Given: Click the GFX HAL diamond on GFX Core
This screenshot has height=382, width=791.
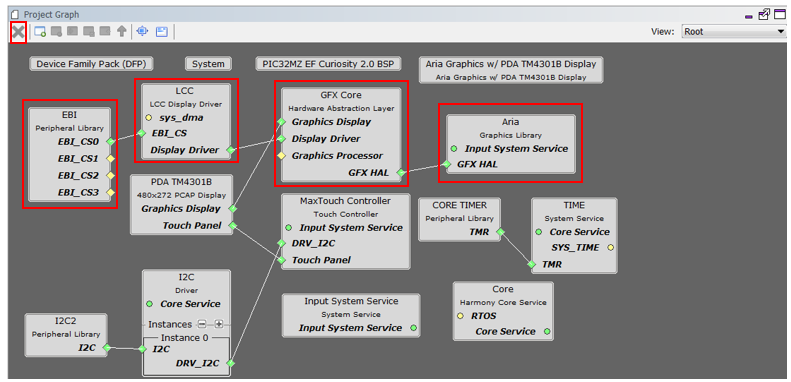Looking at the screenshot, I should tap(400, 173).
